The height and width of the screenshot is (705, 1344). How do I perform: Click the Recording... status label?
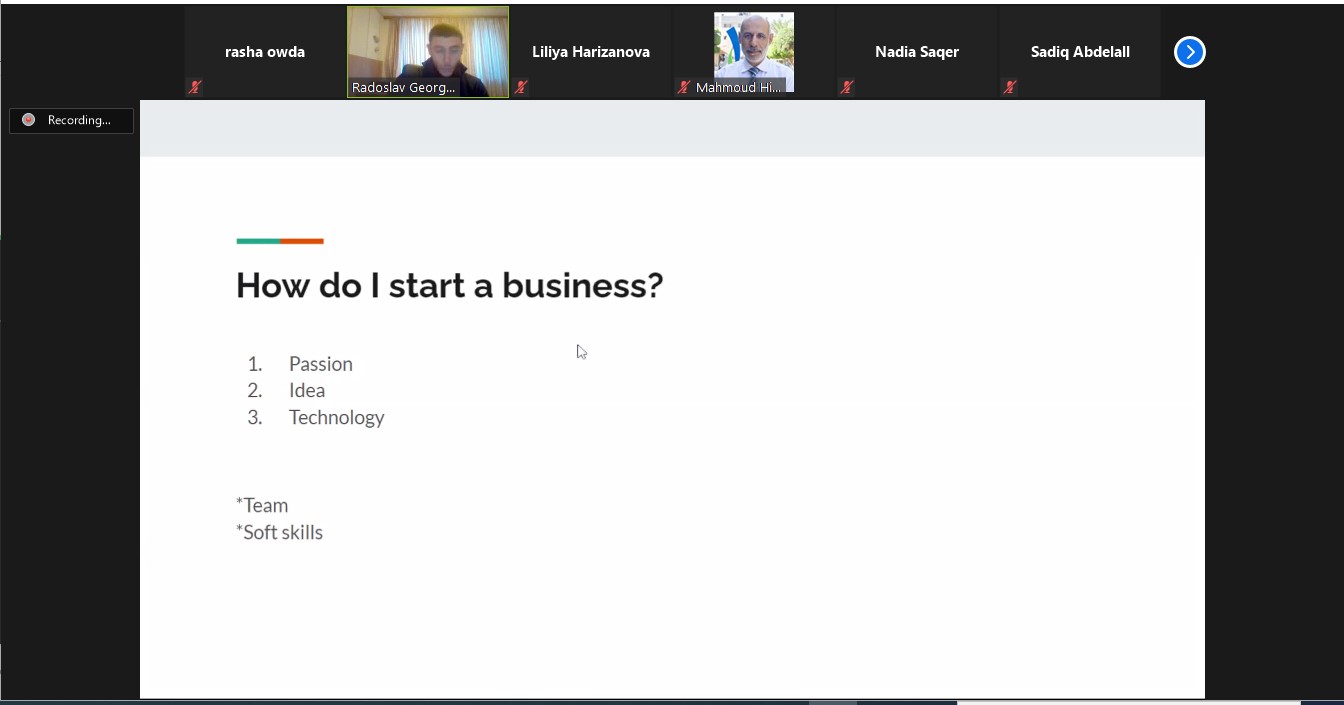pyautogui.click(x=79, y=120)
